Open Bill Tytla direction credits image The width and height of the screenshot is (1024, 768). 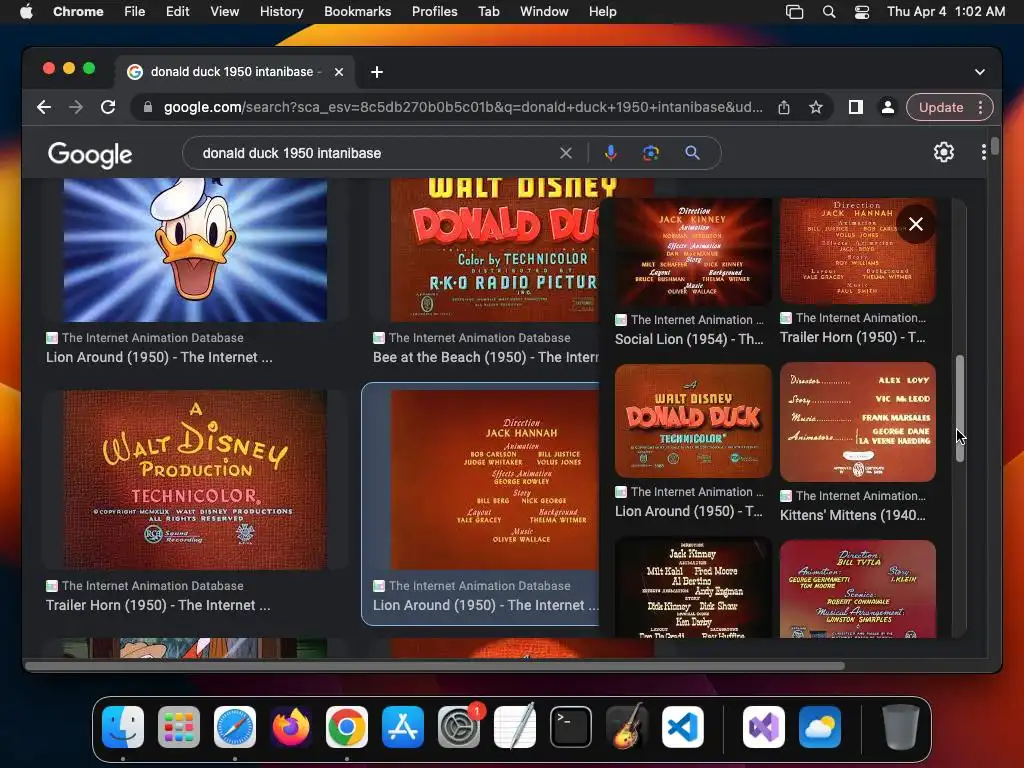coord(857,588)
